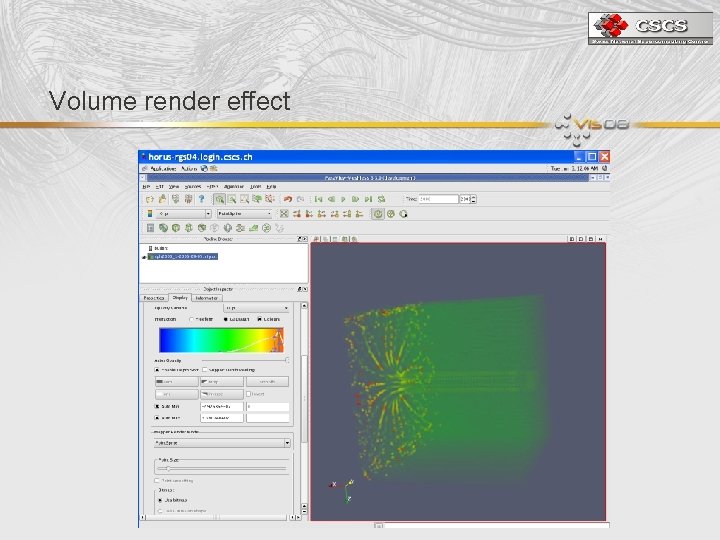Click the opacity slider handle
This screenshot has height=540, width=720.
[x=287, y=360]
